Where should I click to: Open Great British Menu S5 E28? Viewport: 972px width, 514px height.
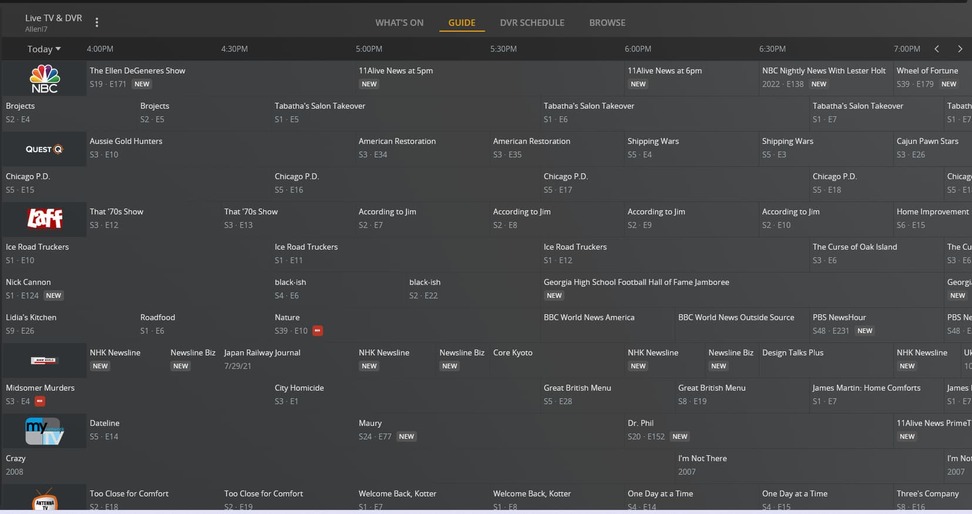pyautogui.click(x=608, y=396)
